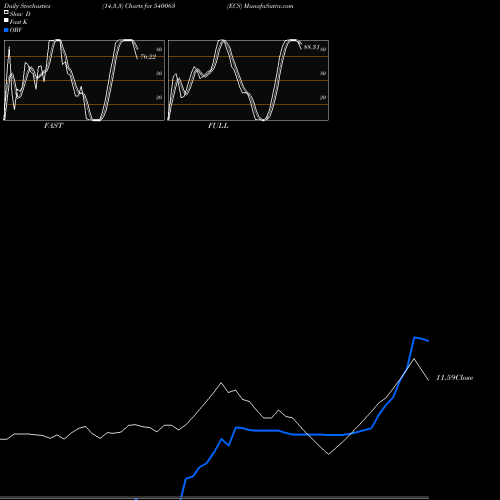The image size is (500, 500).
Task: Click the blue OBV legend swatch
Action: (6, 30)
